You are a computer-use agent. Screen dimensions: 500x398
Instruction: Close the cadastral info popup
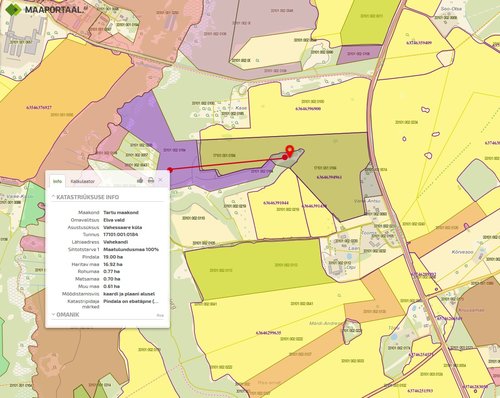(161, 180)
